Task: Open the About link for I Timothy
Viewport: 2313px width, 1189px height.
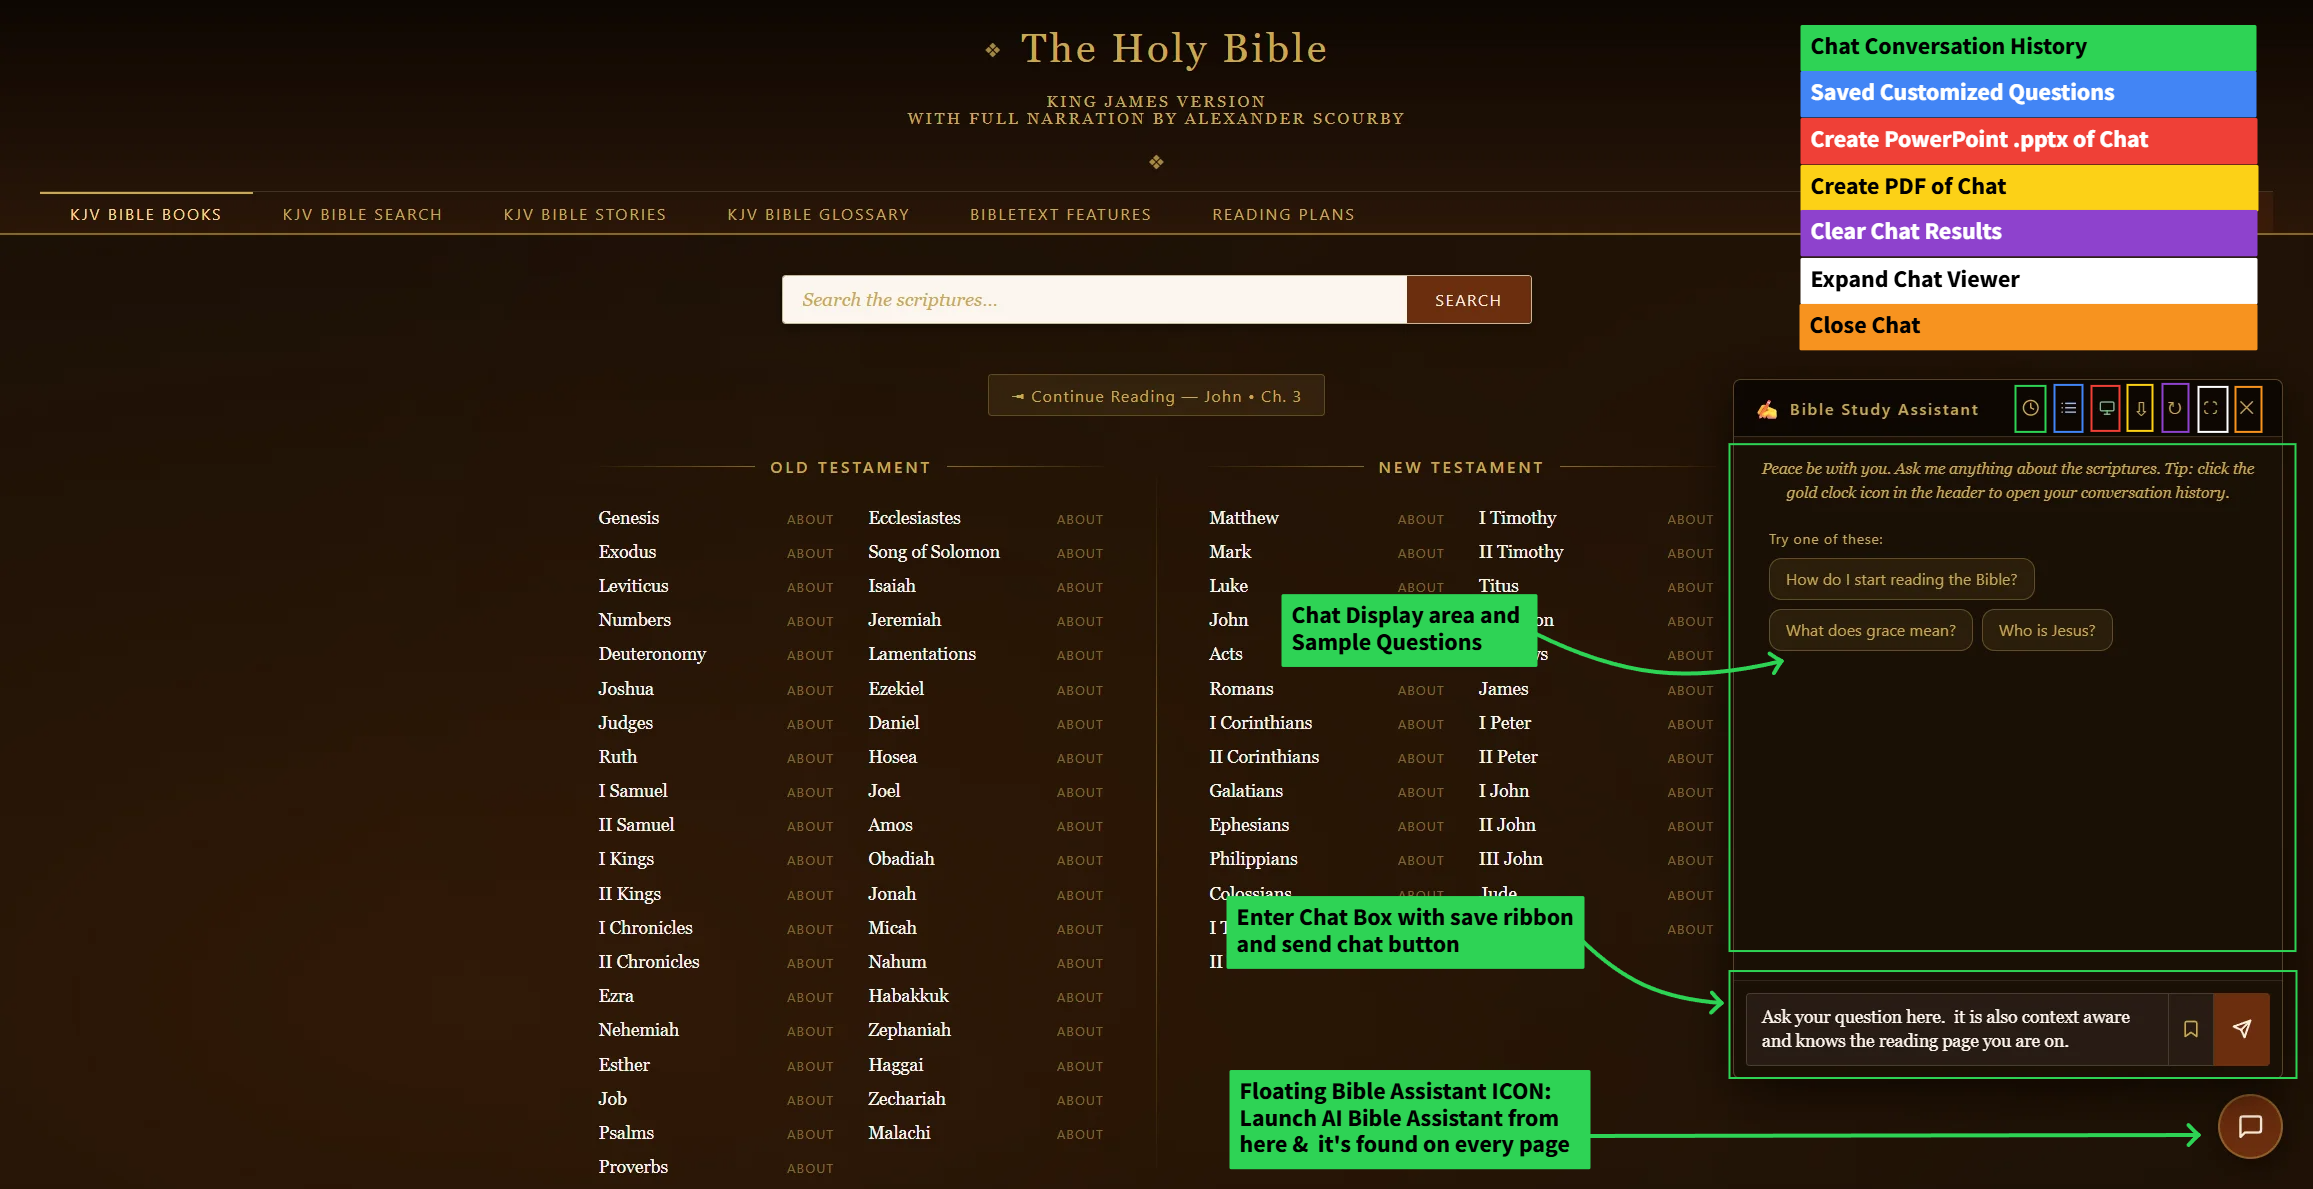Action: click(1690, 519)
